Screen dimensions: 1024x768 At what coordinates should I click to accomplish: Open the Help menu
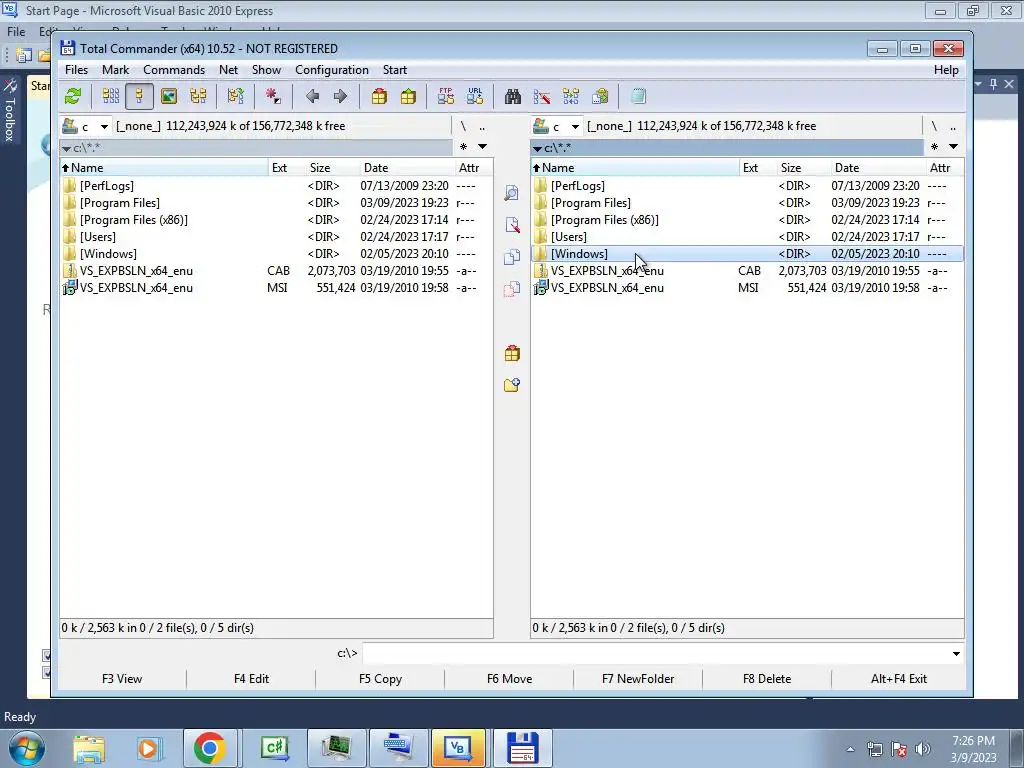coord(946,70)
